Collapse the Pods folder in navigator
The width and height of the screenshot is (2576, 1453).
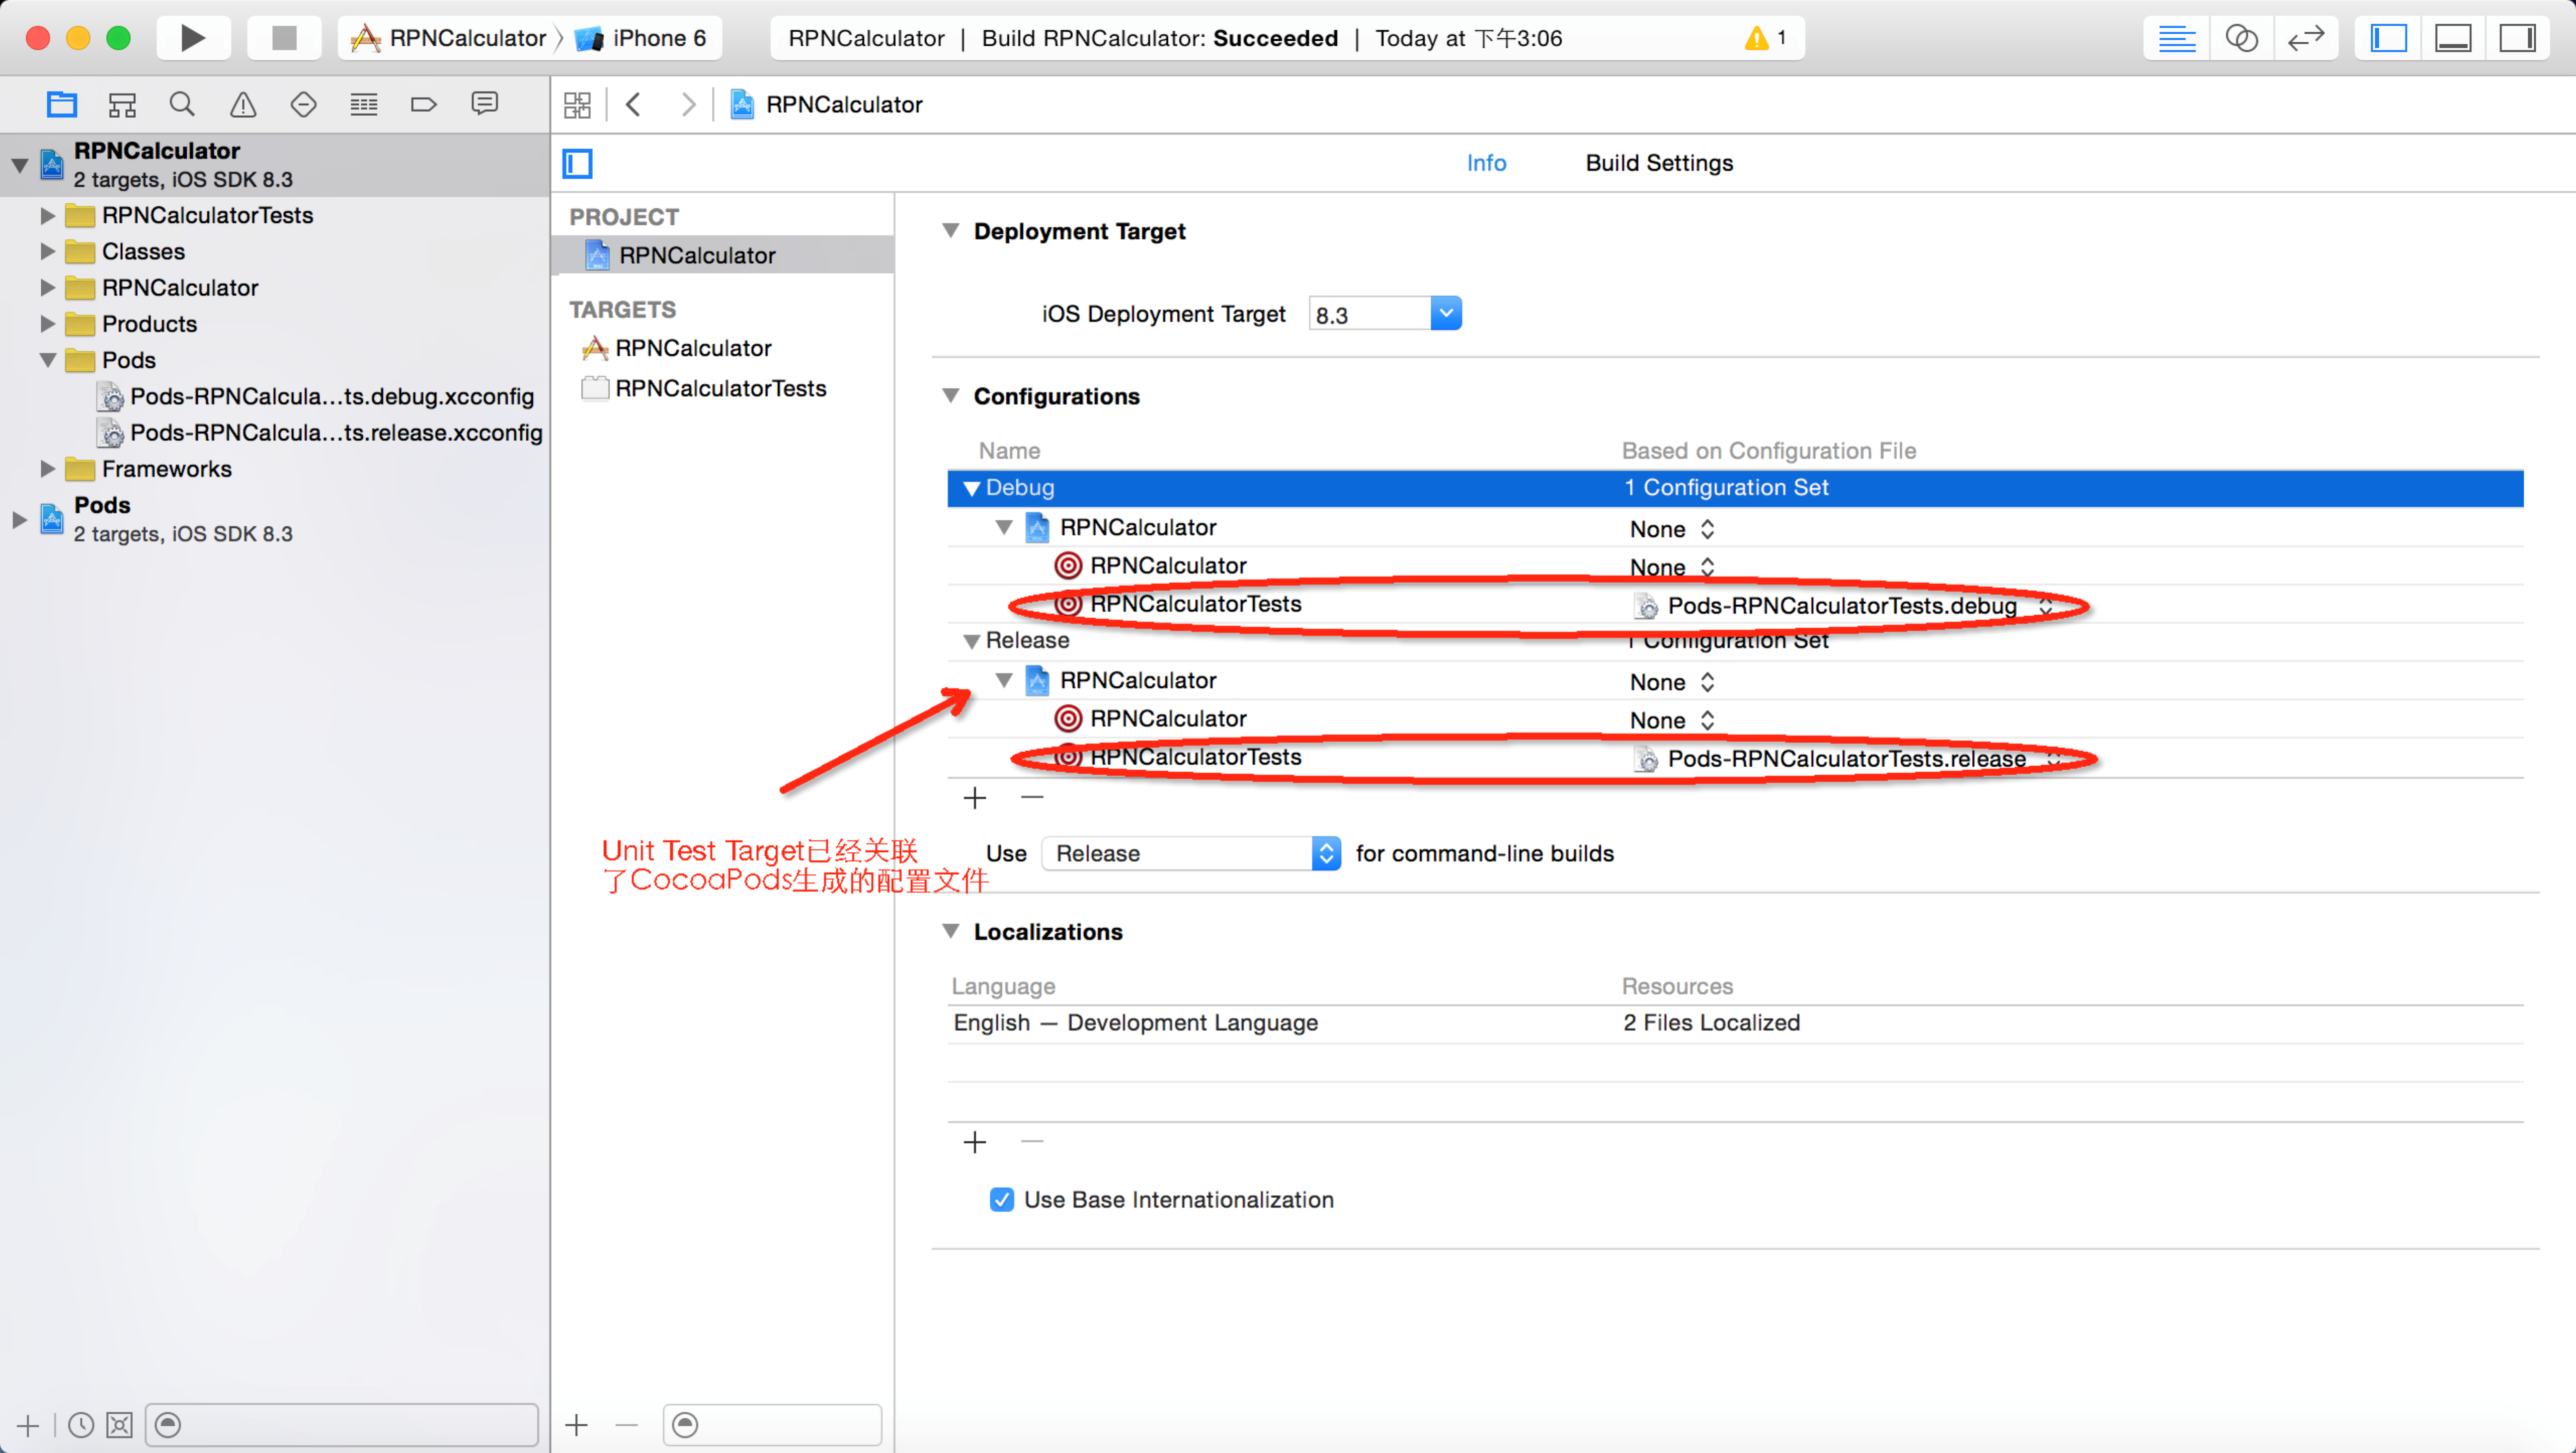47,360
